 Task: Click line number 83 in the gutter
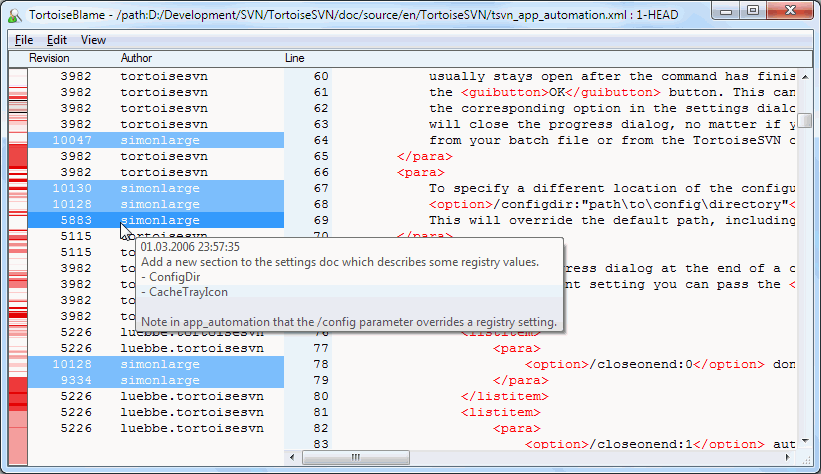tap(321, 444)
